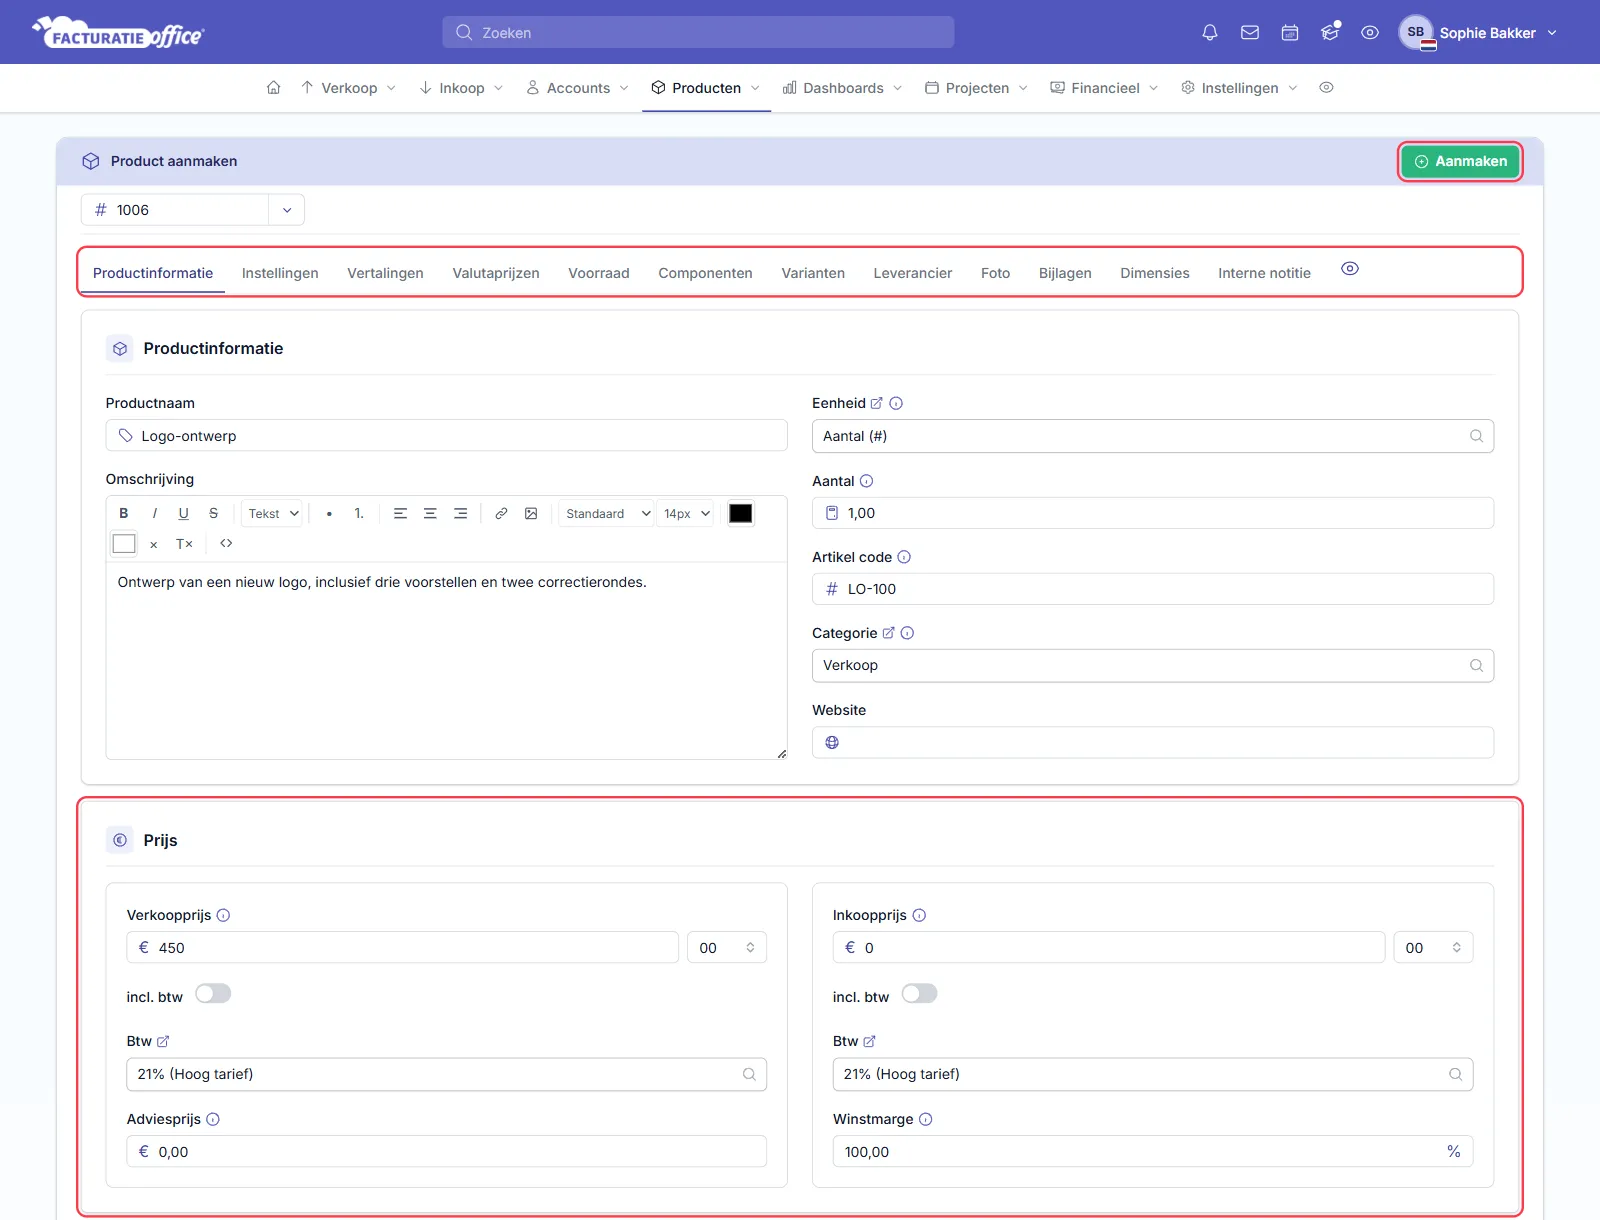Toggle the eye icon after Interne notitie tab
Image resolution: width=1600 pixels, height=1220 pixels.
pyautogui.click(x=1350, y=269)
